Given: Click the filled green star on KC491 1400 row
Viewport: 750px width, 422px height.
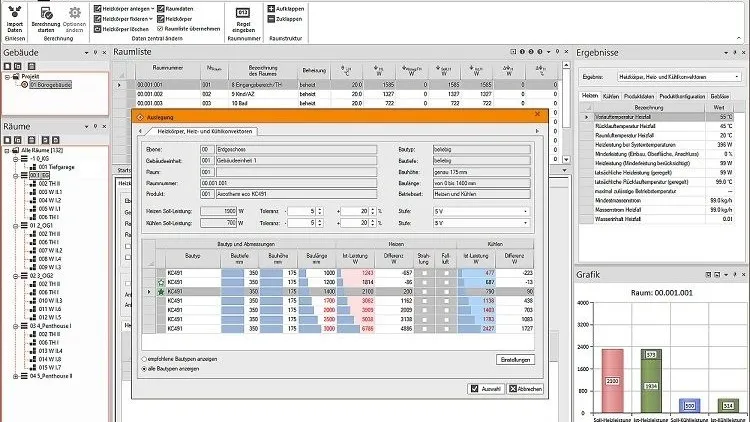Looking at the screenshot, I should [x=161, y=291].
